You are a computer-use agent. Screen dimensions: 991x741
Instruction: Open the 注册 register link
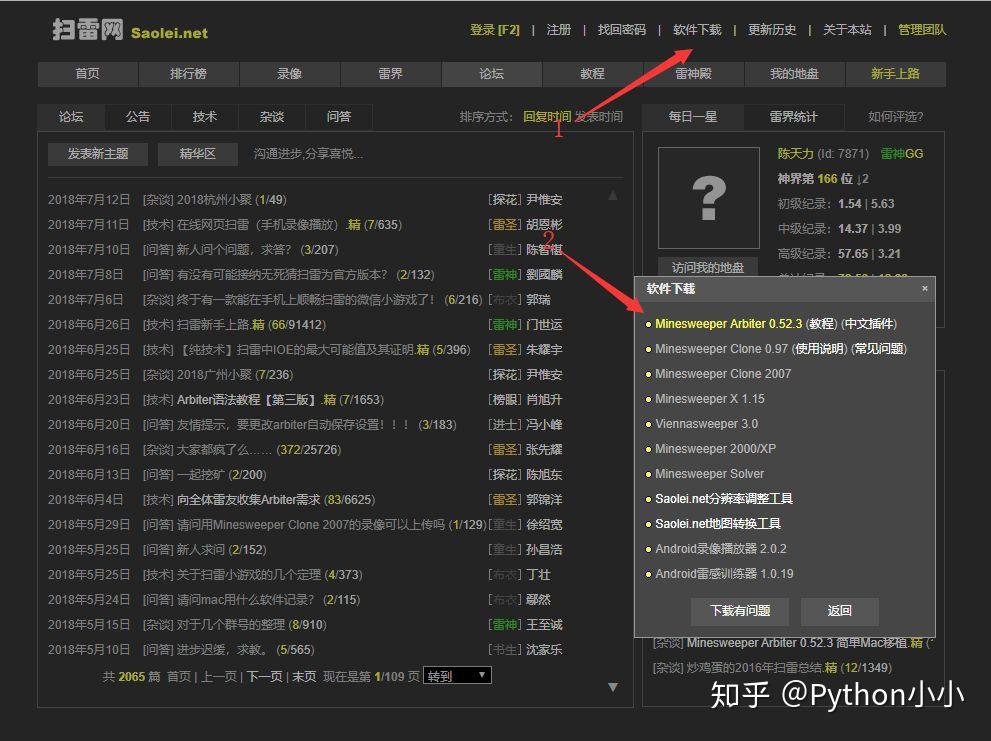pos(559,30)
